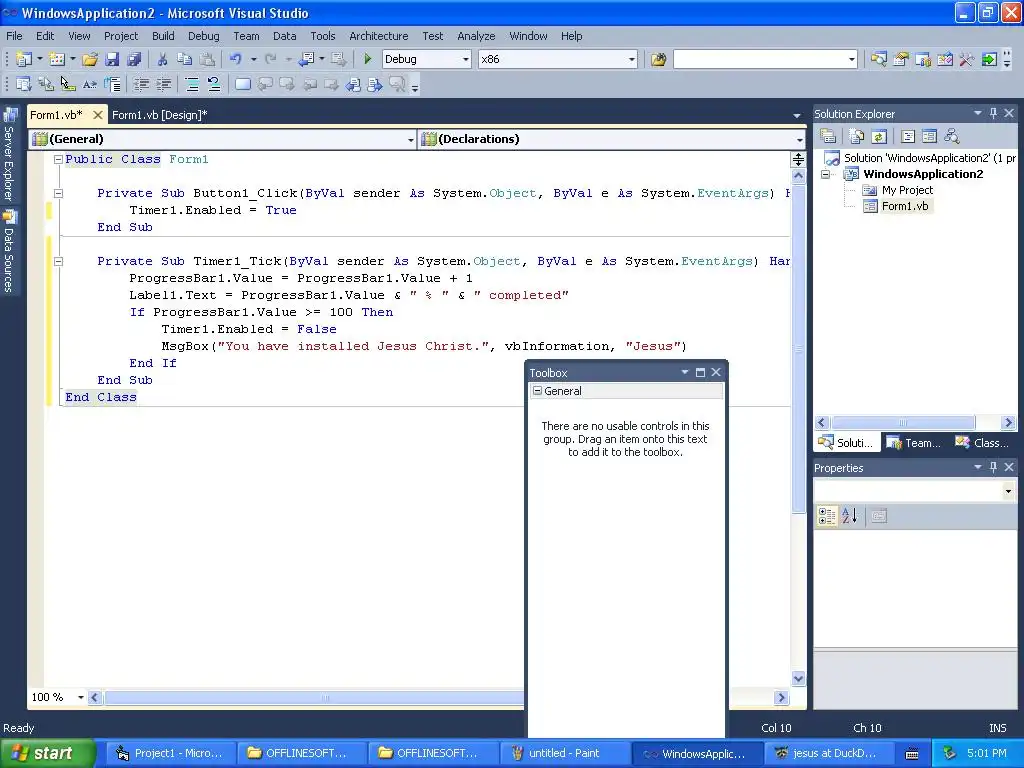Click View Code icon in Solution Explorer
1024x768 pixels.
coord(908,136)
